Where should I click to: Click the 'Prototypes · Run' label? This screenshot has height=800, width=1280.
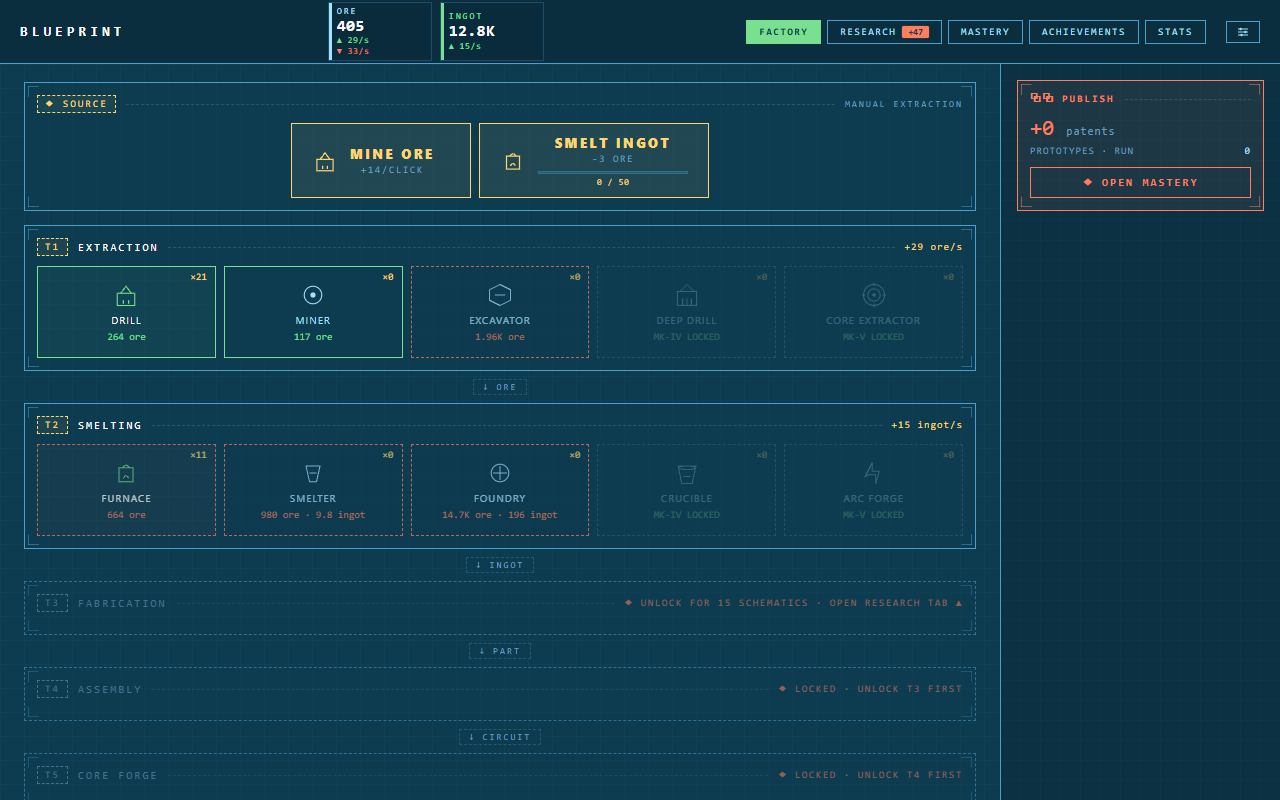coord(1082,151)
